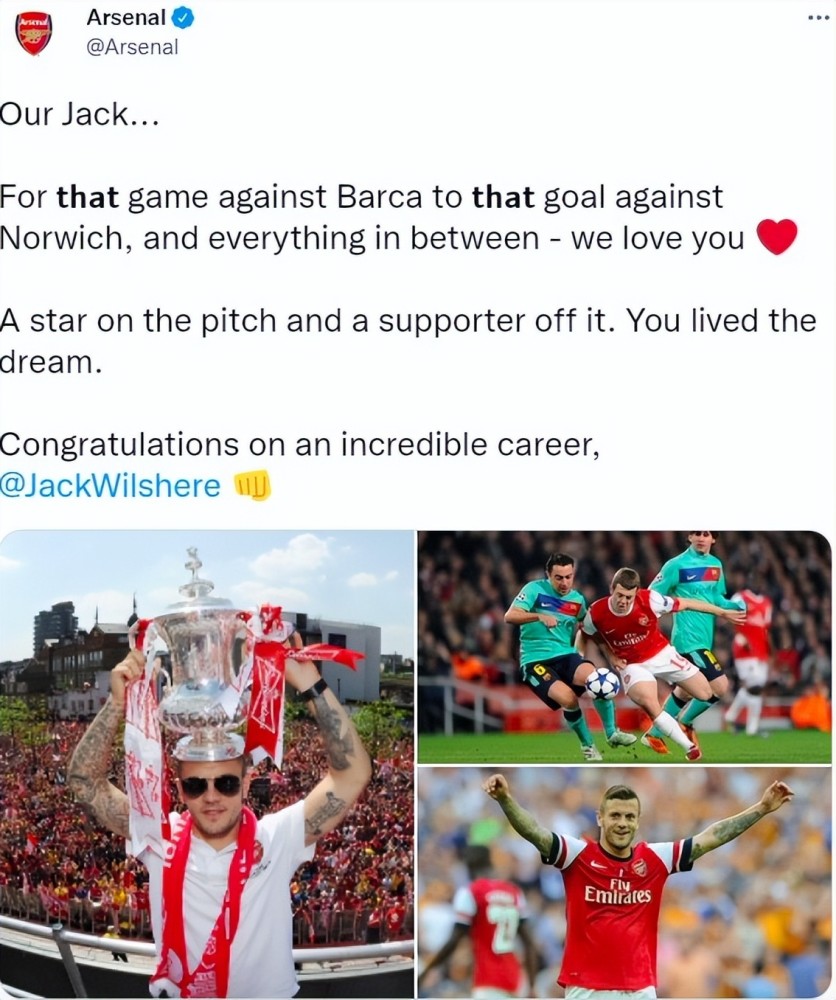Open the Arsenal crest profile picture
836x1000 pixels.
click(33, 33)
